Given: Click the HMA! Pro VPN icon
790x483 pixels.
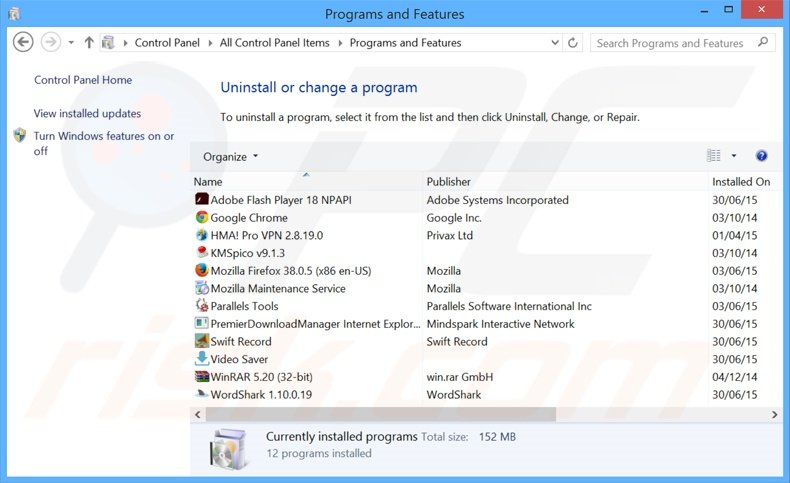Looking at the screenshot, I should click(202, 235).
